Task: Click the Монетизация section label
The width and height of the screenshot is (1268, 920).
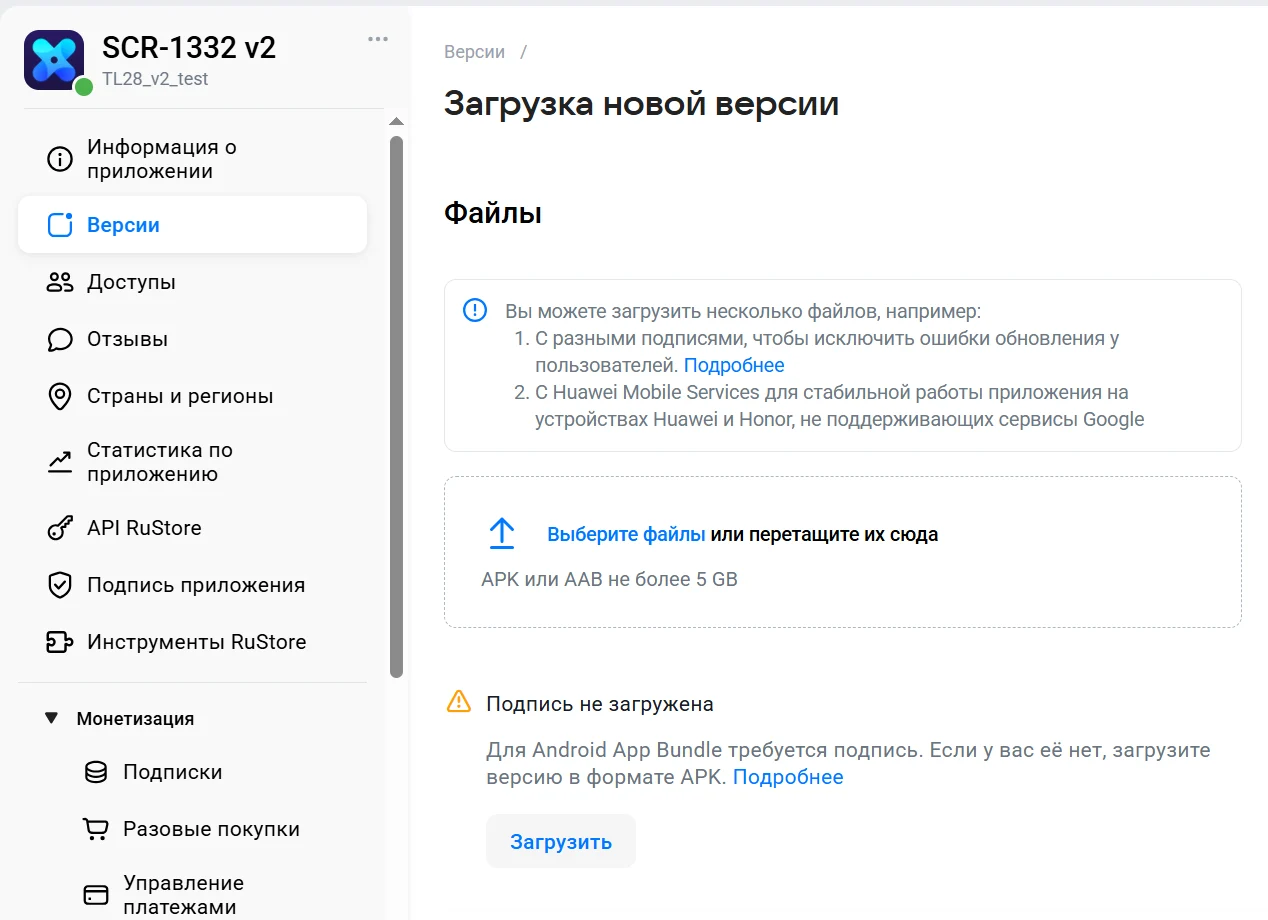Action: coord(135,718)
